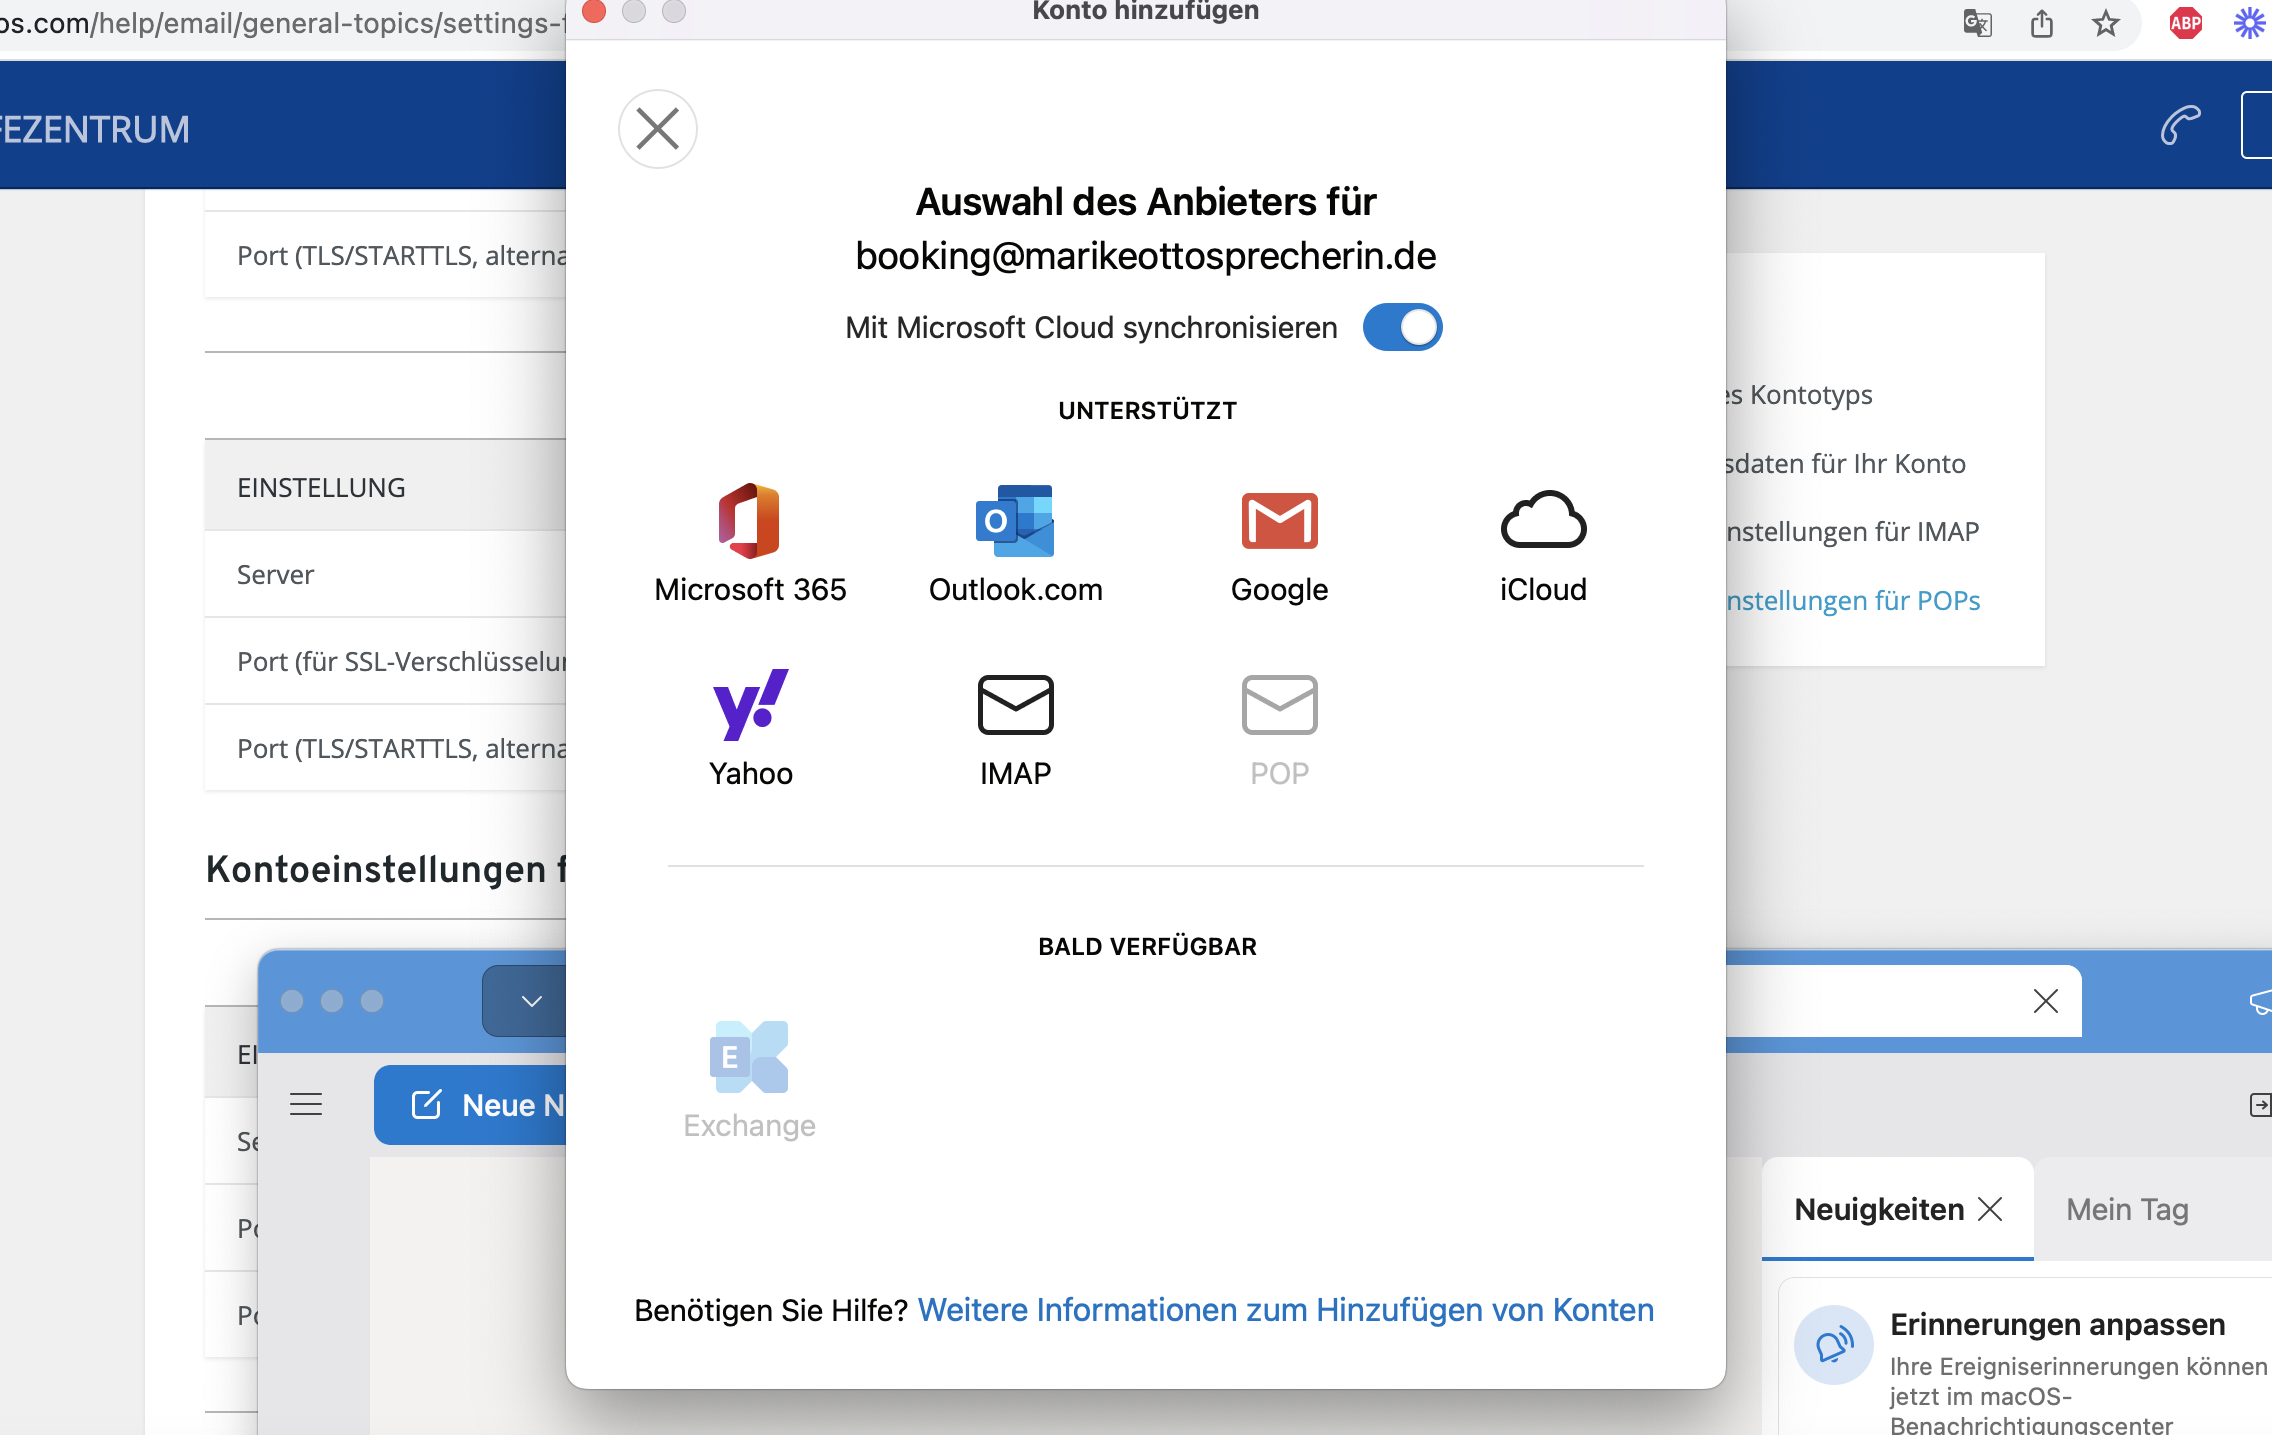
Task: Open the ABP Adblock Plus extension
Action: 2185,23
